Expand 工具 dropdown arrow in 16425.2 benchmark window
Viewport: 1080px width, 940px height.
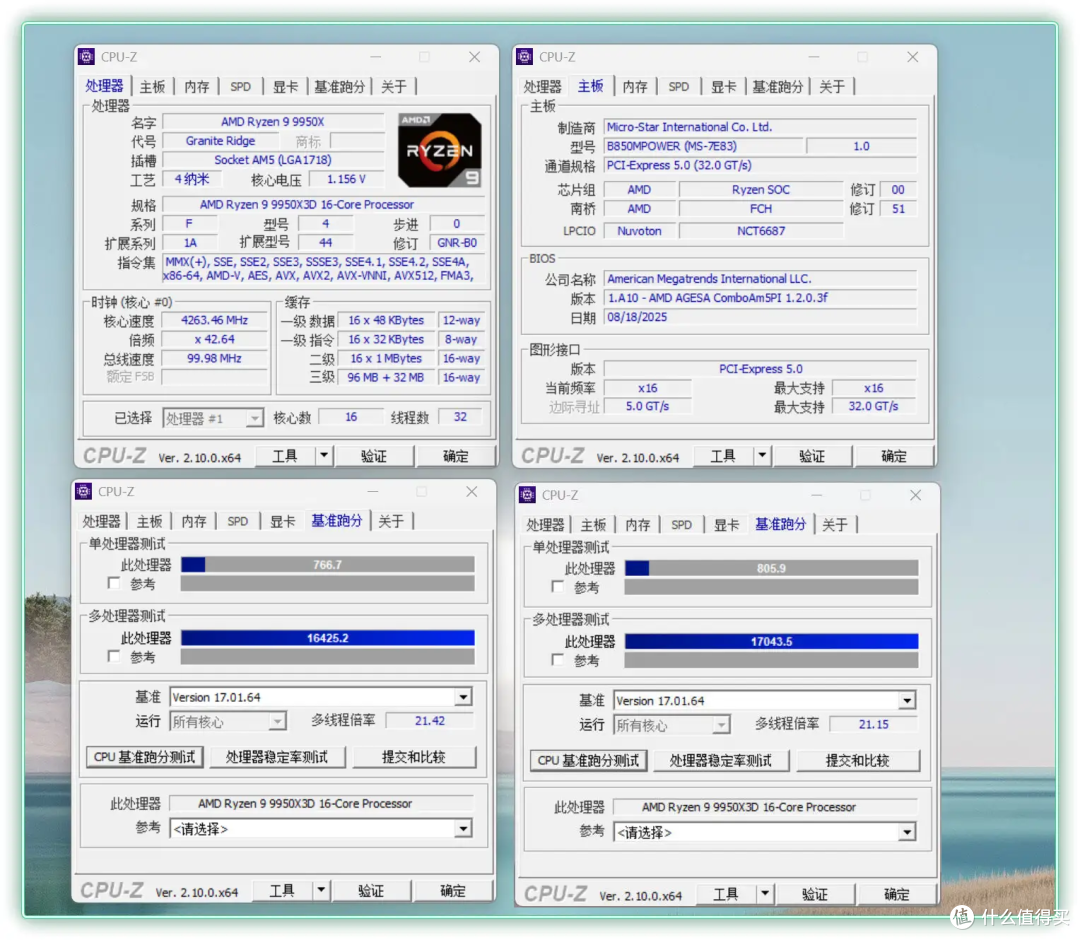pyautogui.click(x=321, y=890)
